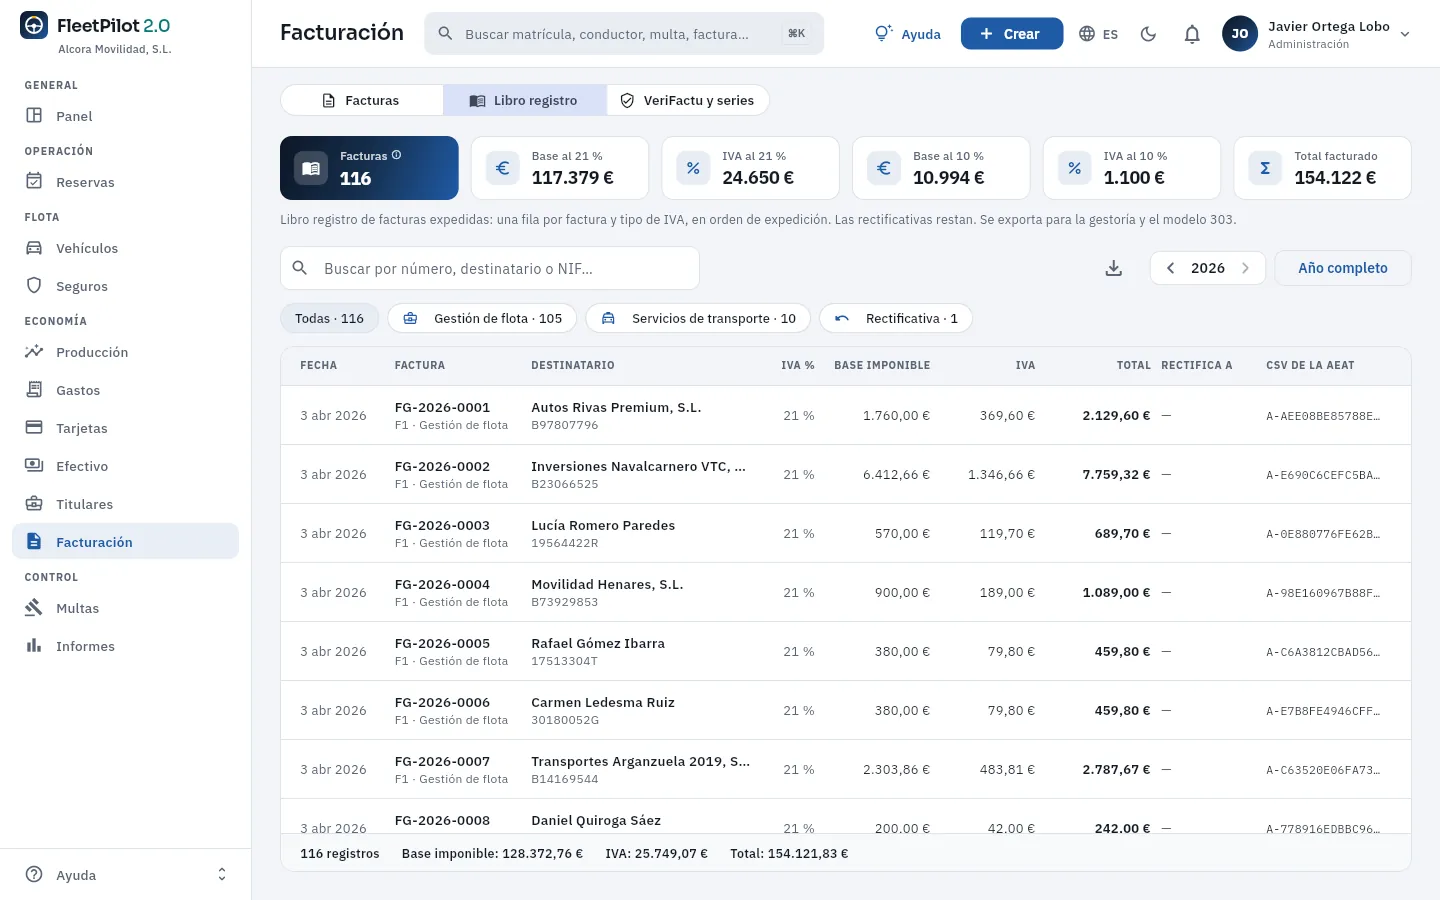Open language selector globe ES
The width and height of the screenshot is (1440, 900).
(x=1098, y=34)
